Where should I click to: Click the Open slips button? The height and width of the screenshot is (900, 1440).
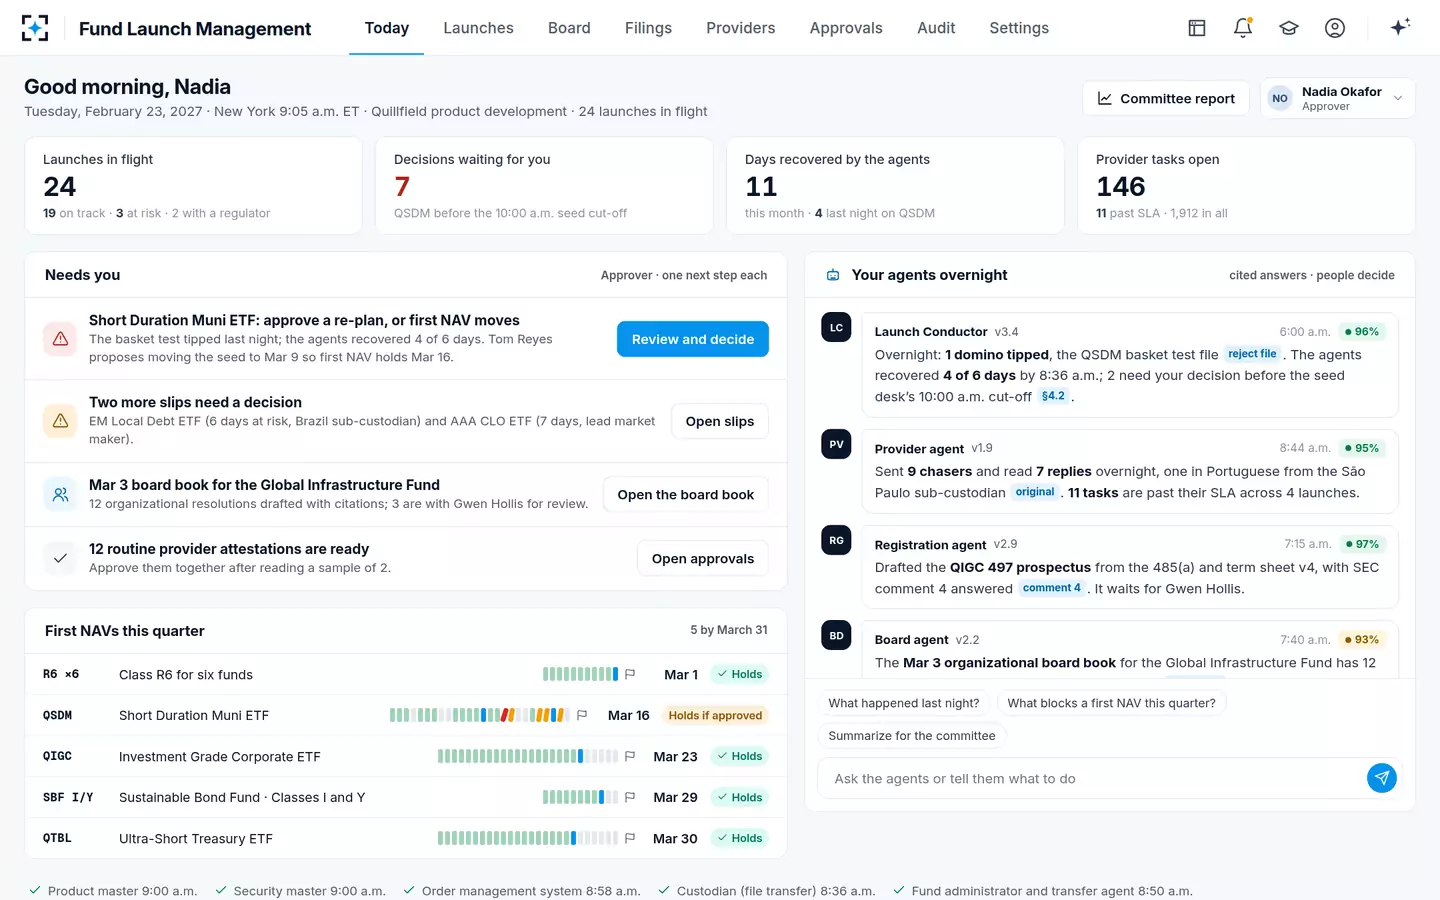tap(720, 421)
